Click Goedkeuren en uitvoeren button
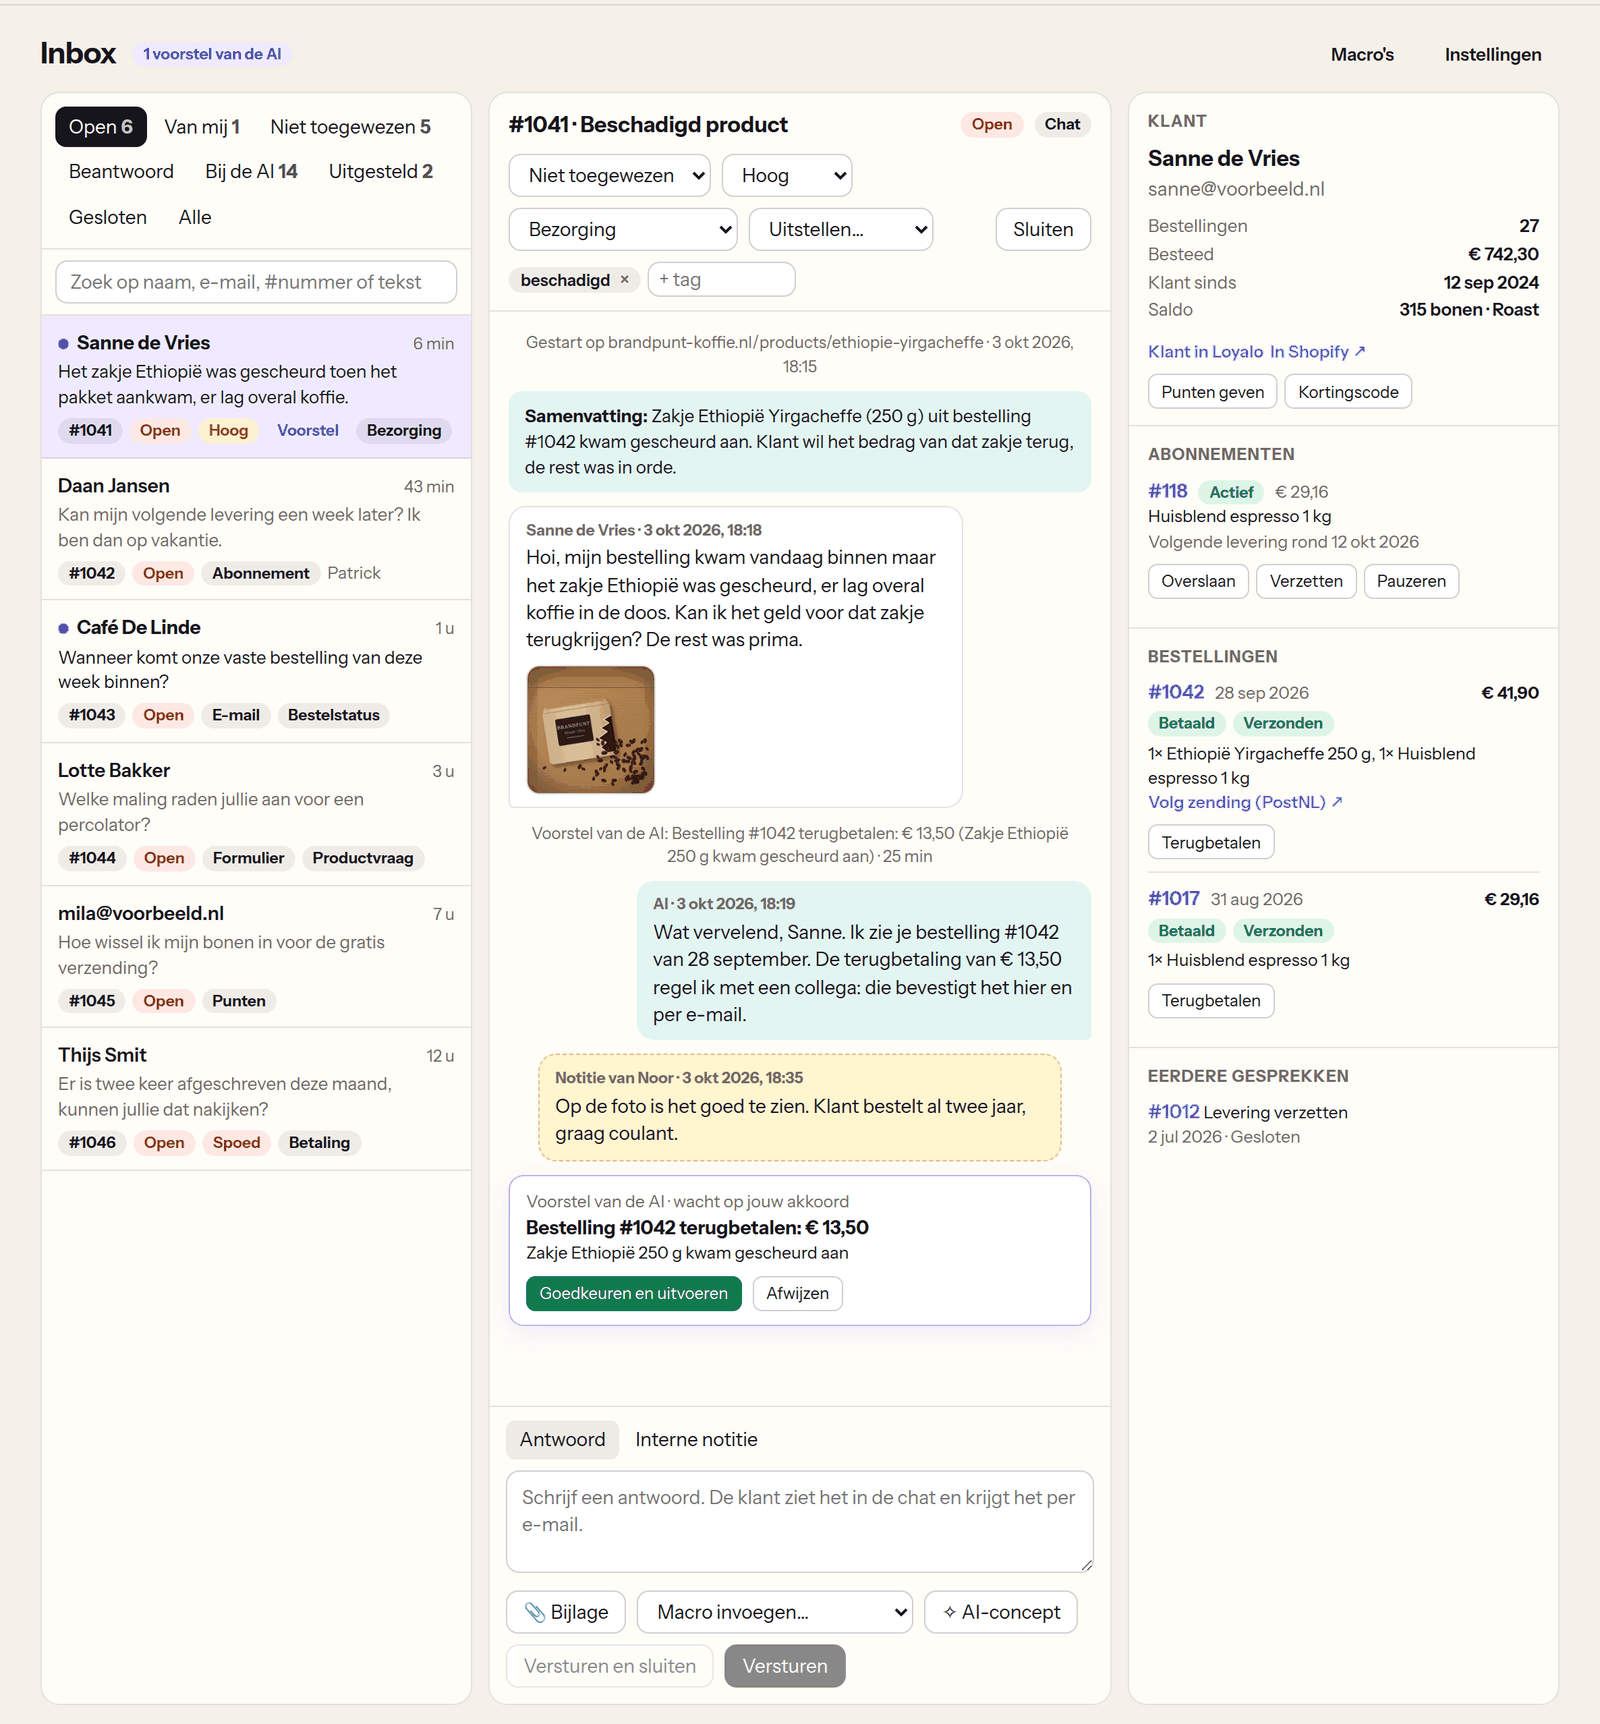The height and width of the screenshot is (1724, 1600). point(634,1294)
